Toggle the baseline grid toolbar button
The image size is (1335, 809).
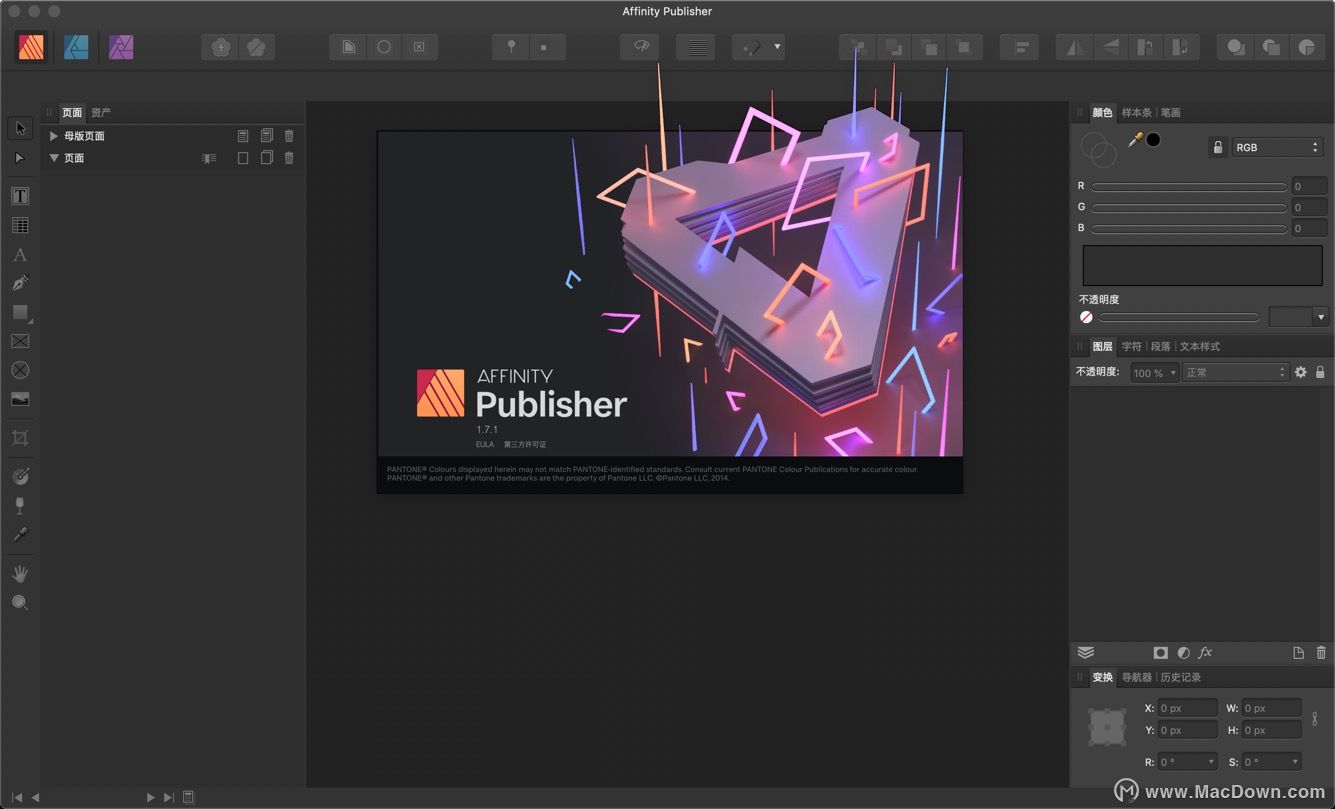point(695,47)
